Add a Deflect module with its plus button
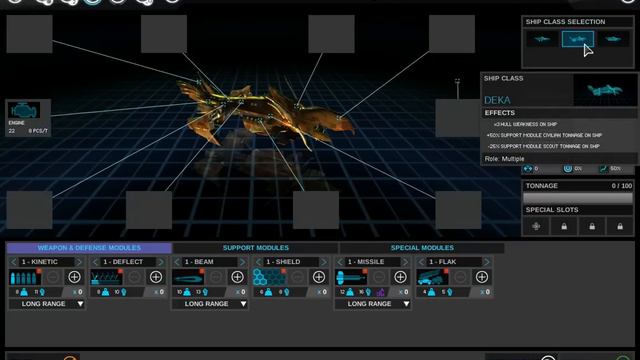This screenshot has height=360, width=640. click(156, 277)
